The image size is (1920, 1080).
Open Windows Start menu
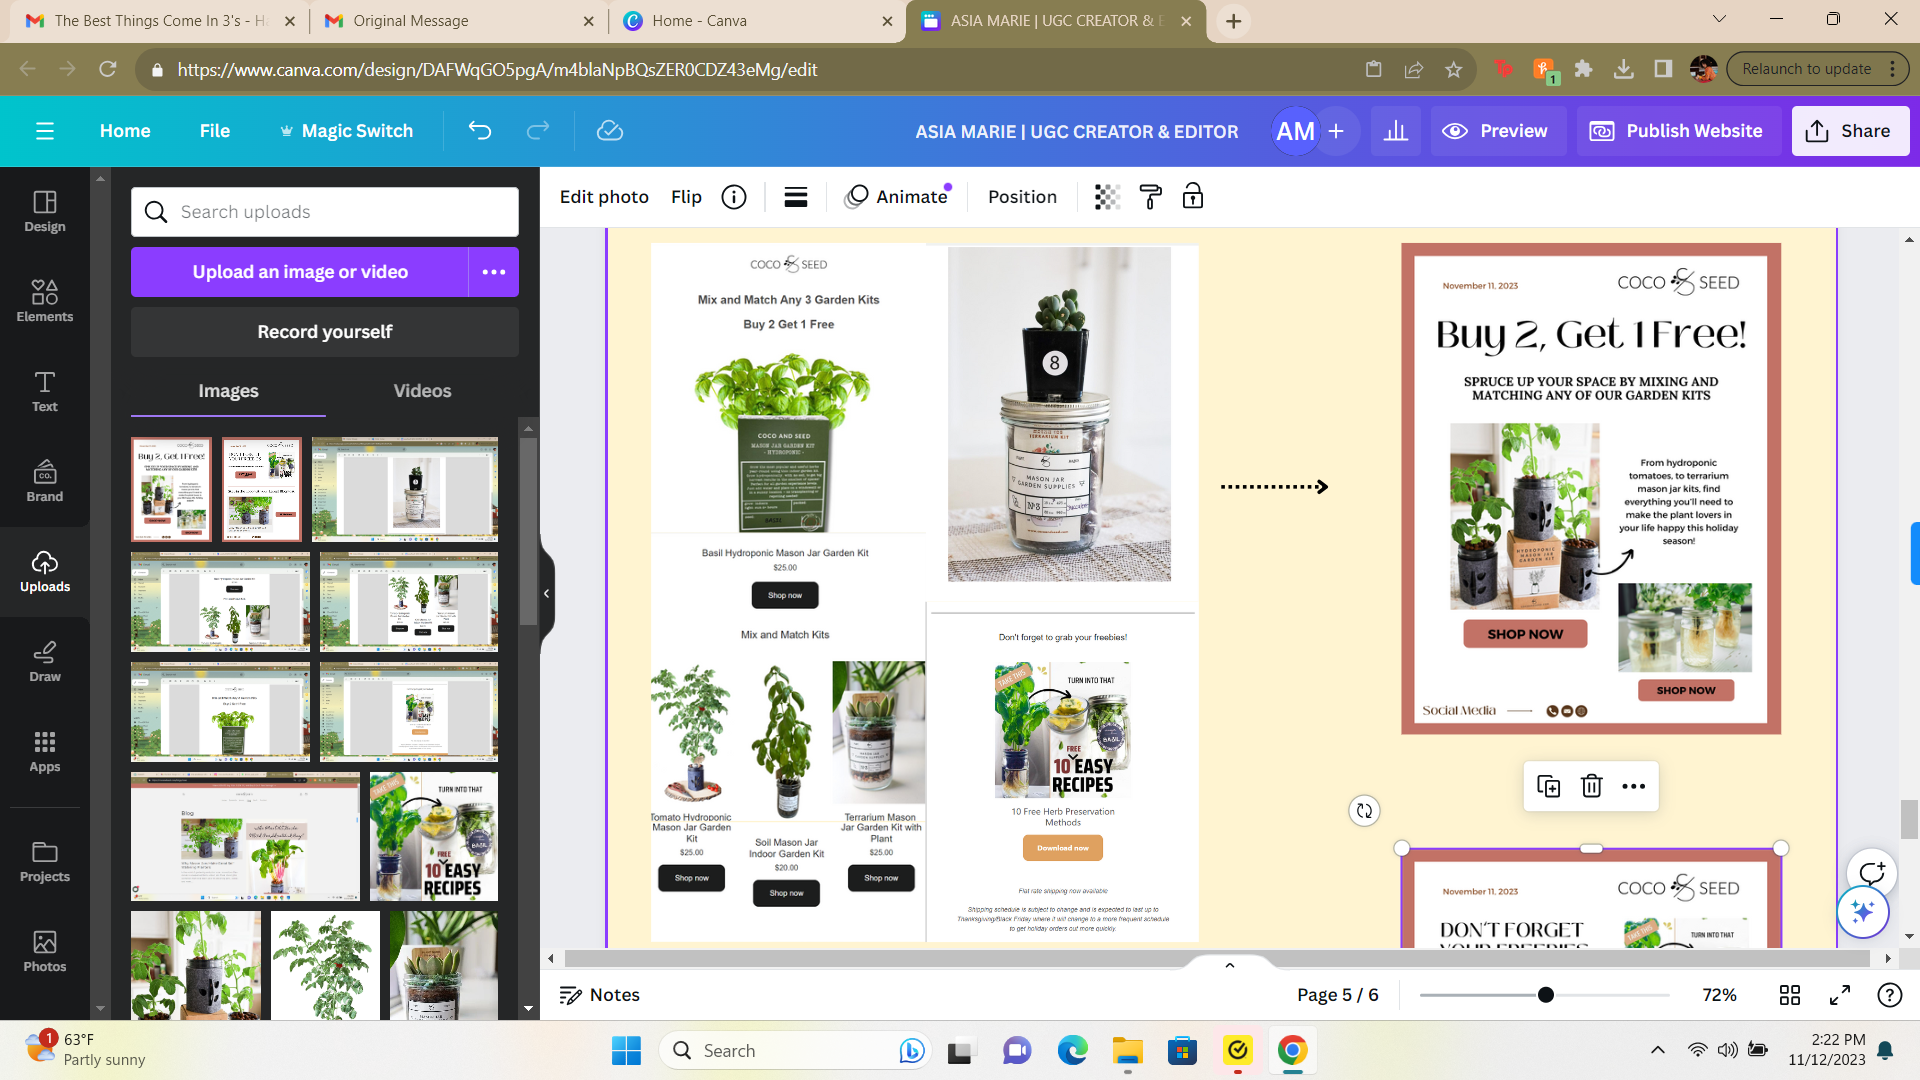click(626, 1050)
